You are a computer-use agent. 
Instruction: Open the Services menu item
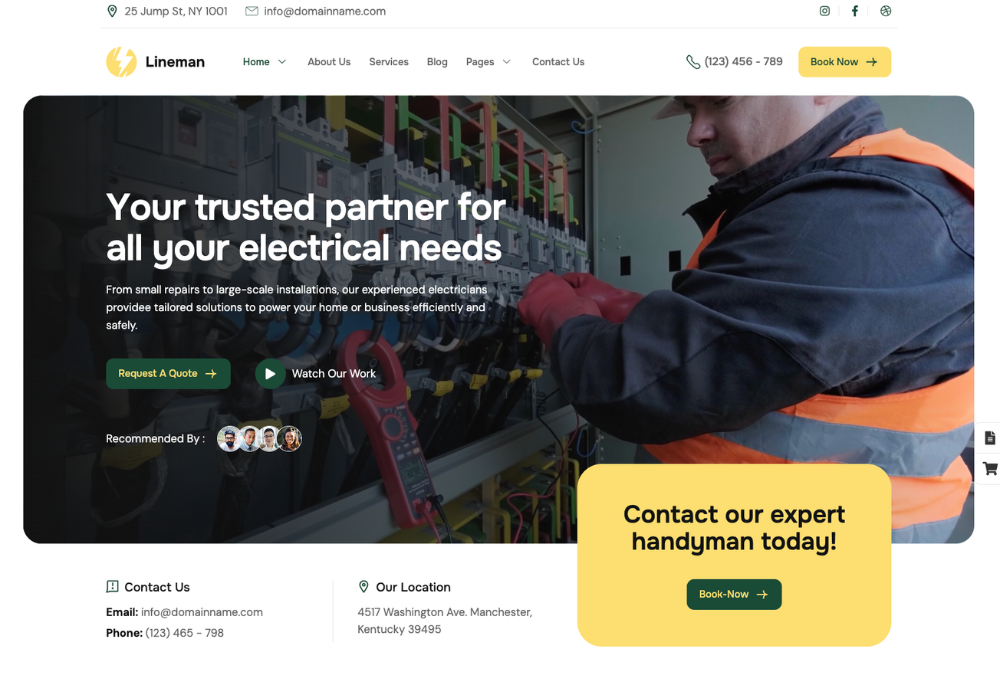[388, 62]
